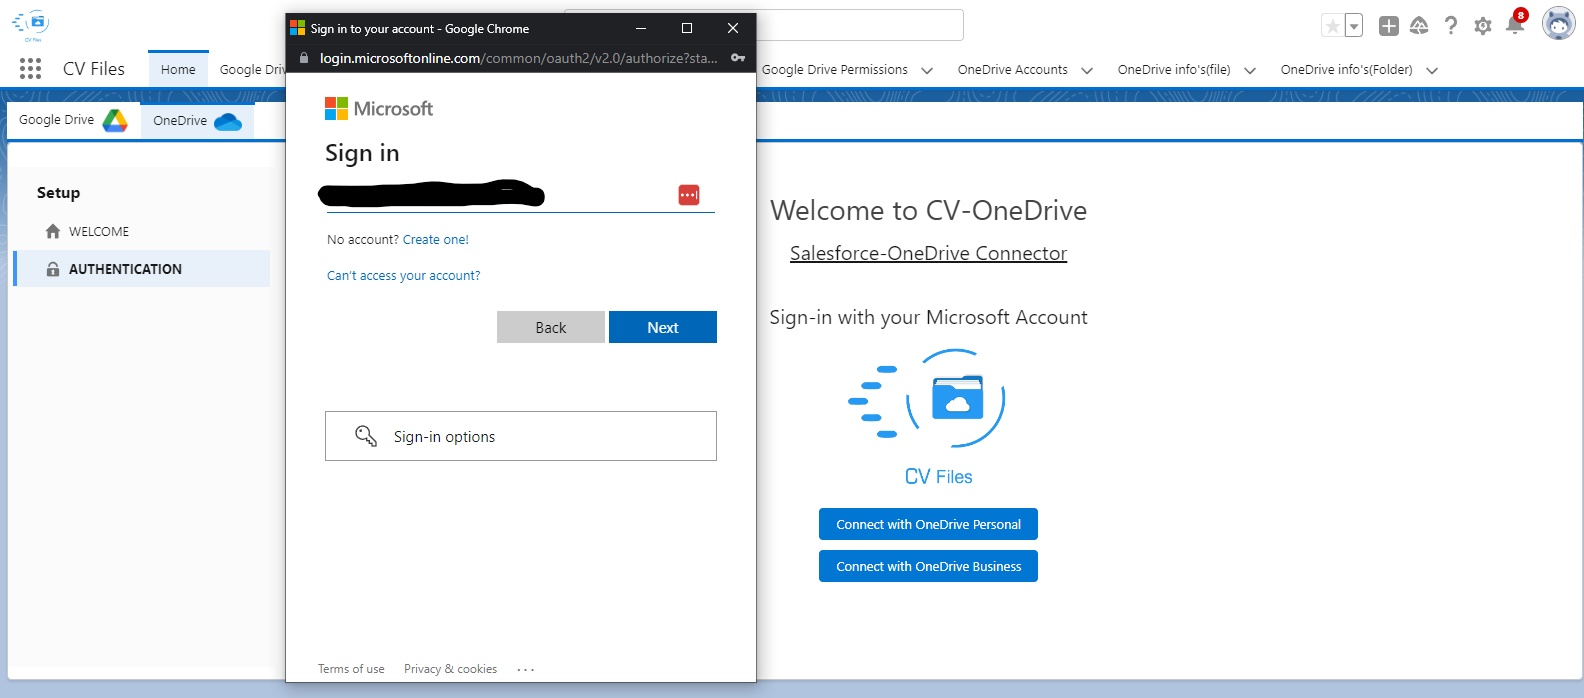Select WELCOME in the Setup sidebar

(x=142, y=231)
